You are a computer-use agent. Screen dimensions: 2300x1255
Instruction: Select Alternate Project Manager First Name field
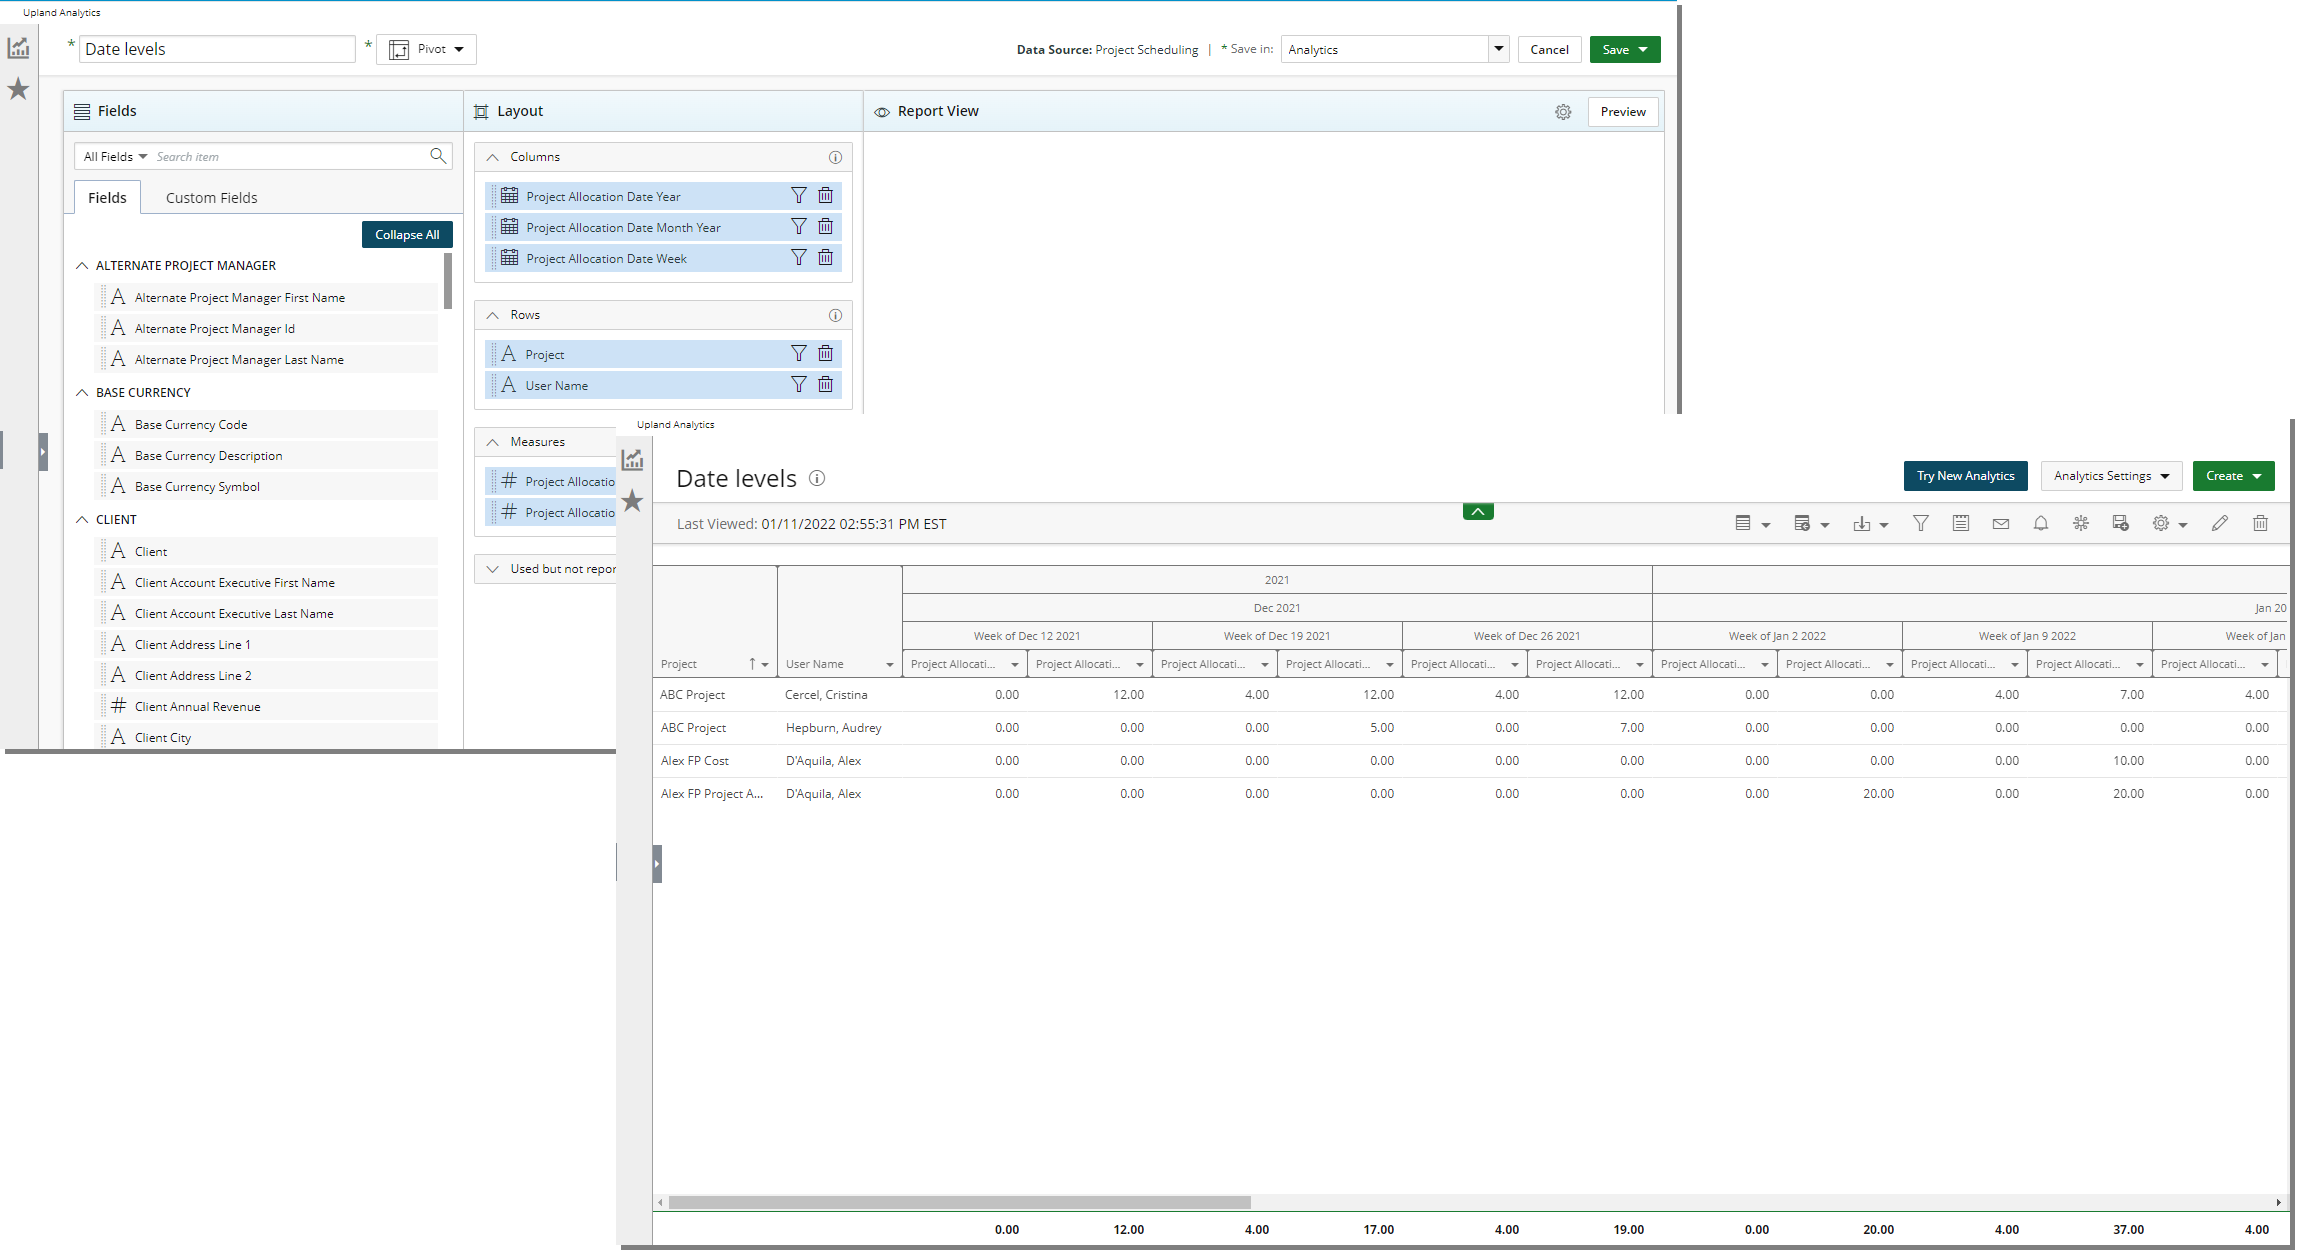pos(266,298)
